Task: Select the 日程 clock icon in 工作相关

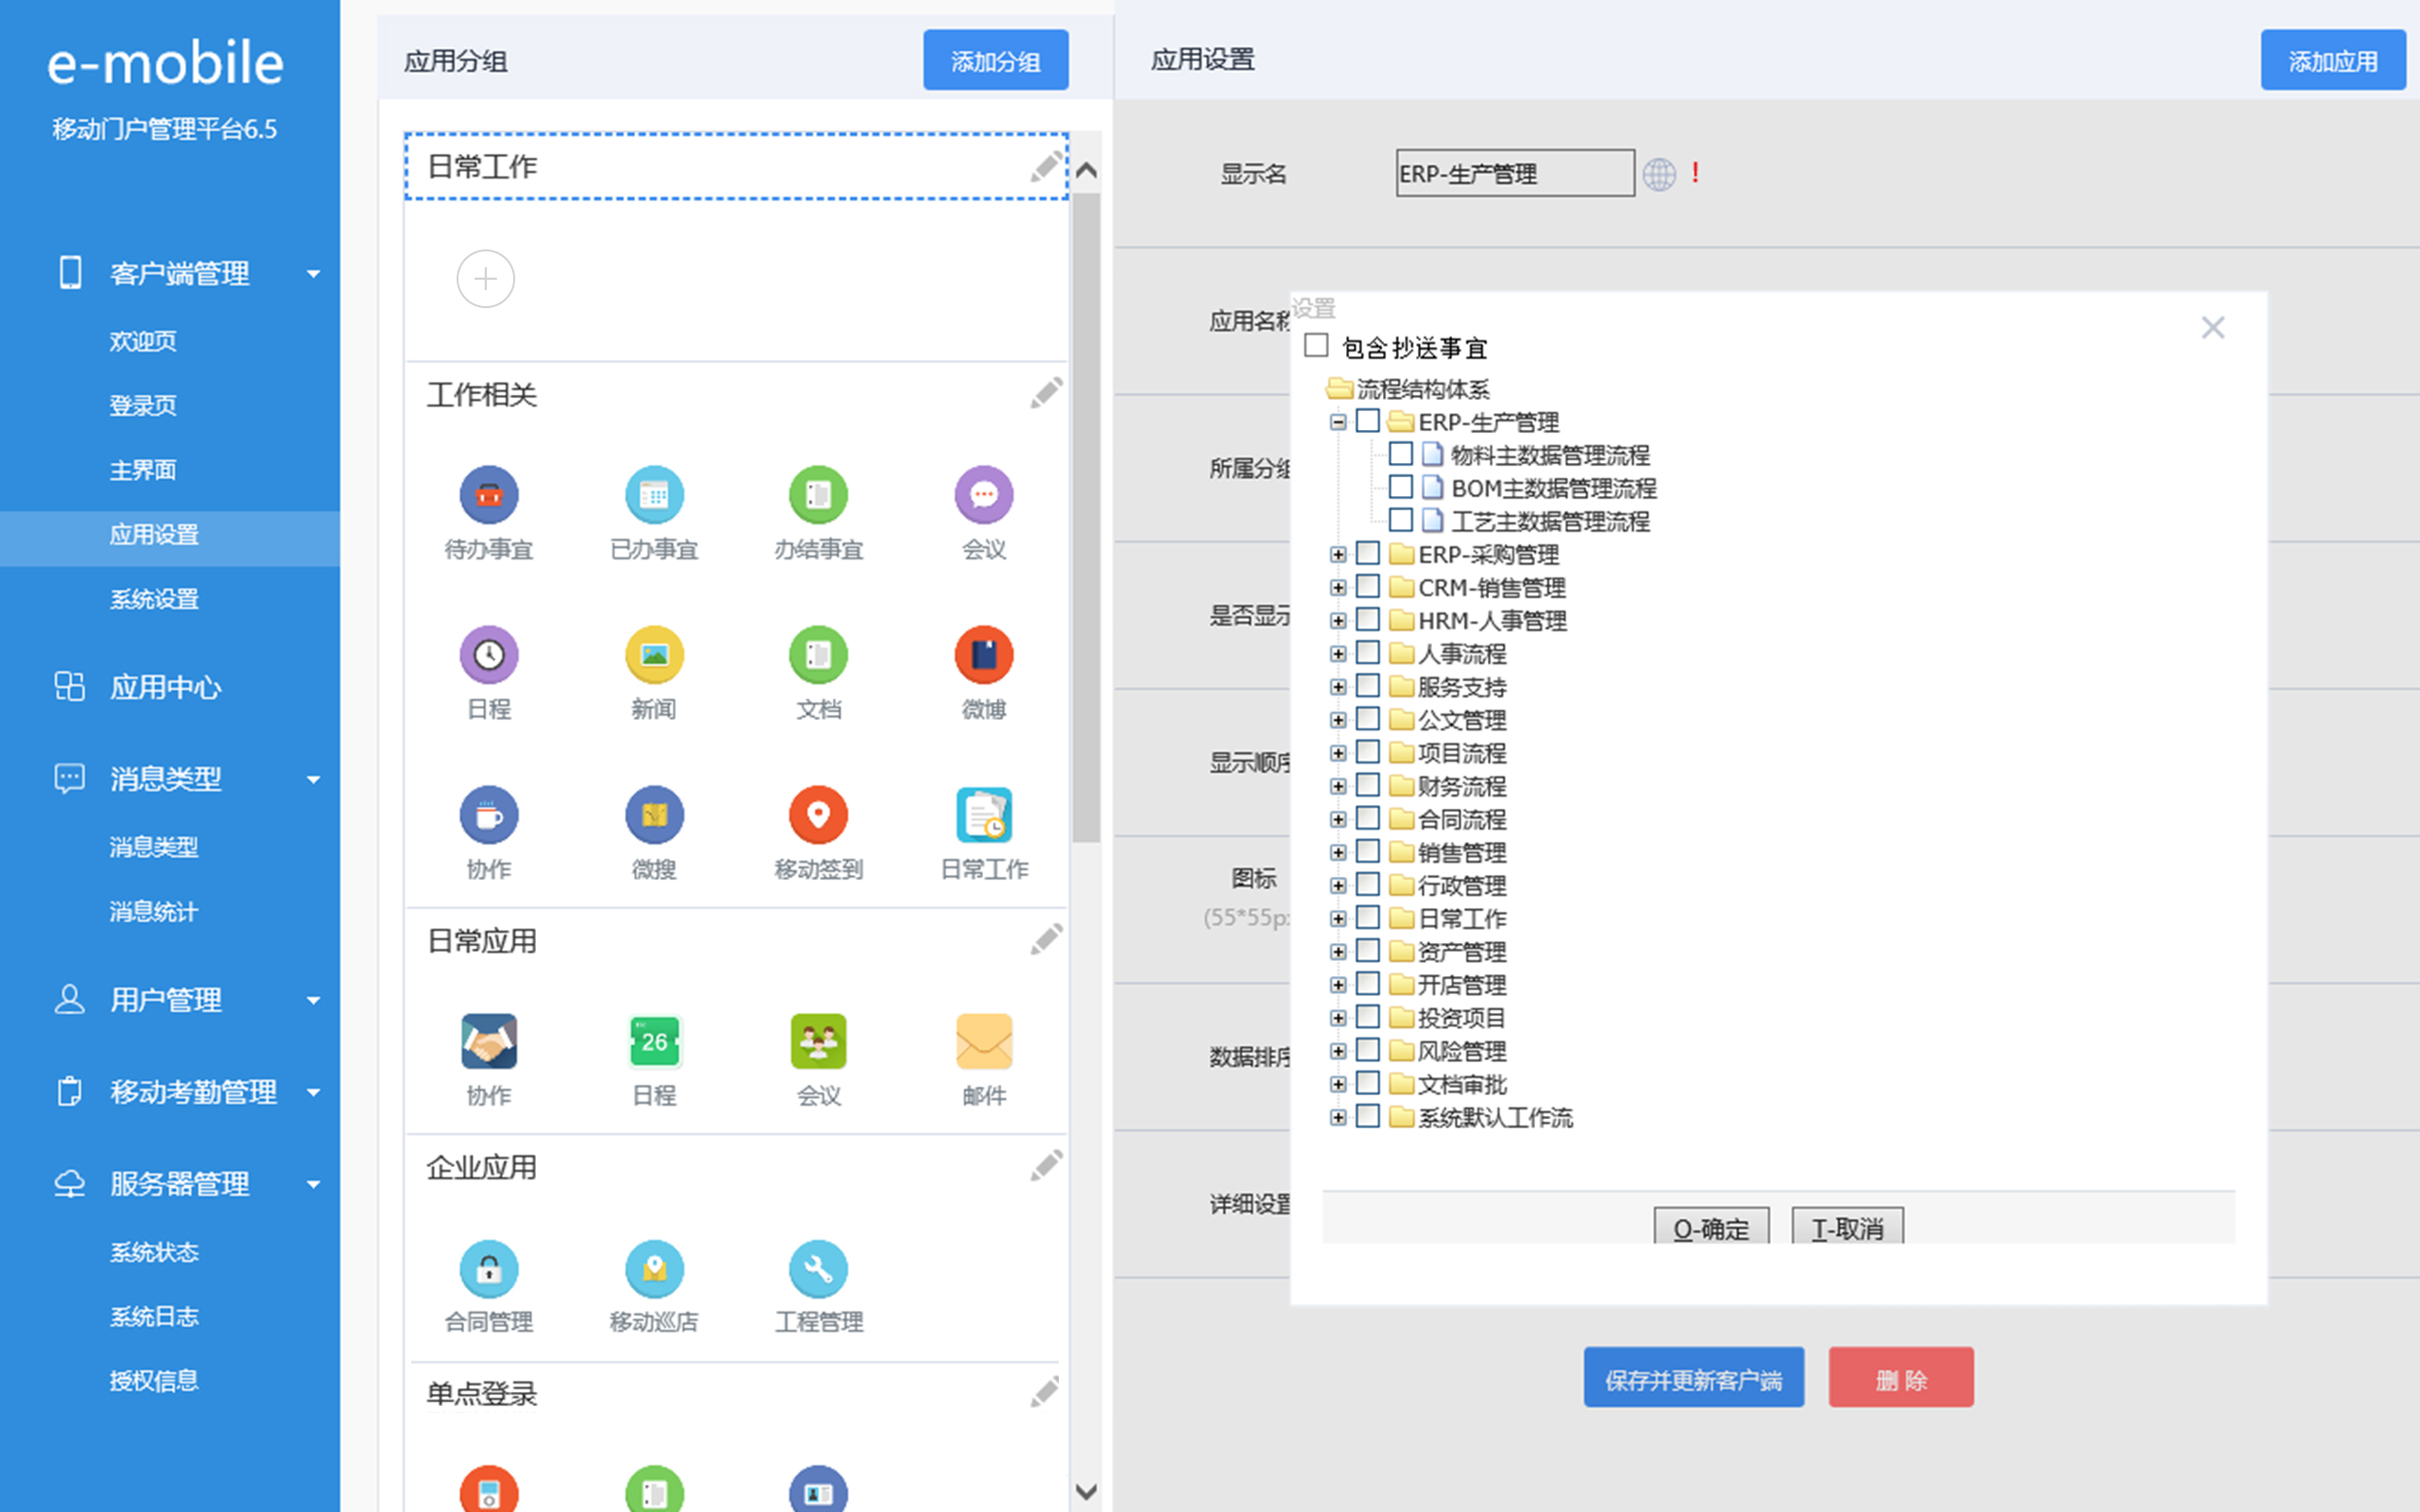Action: click(x=488, y=655)
